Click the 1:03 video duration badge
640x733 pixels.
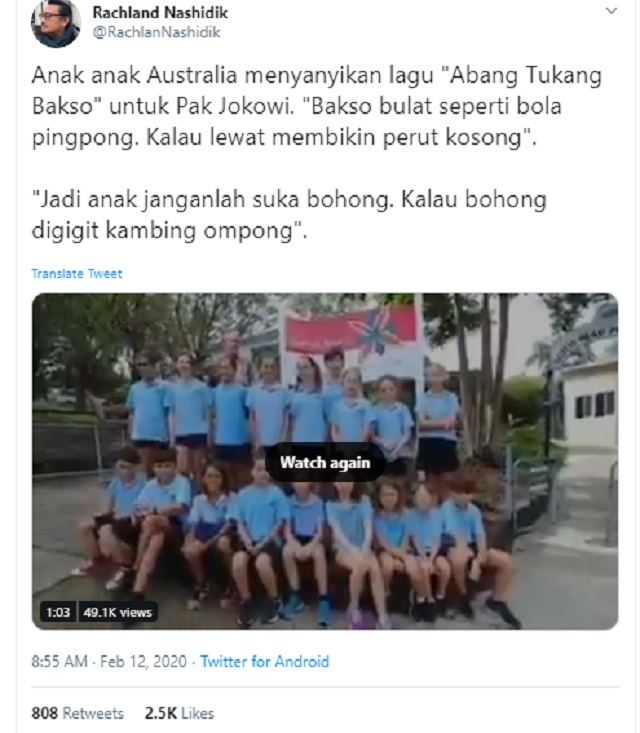click(x=58, y=612)
